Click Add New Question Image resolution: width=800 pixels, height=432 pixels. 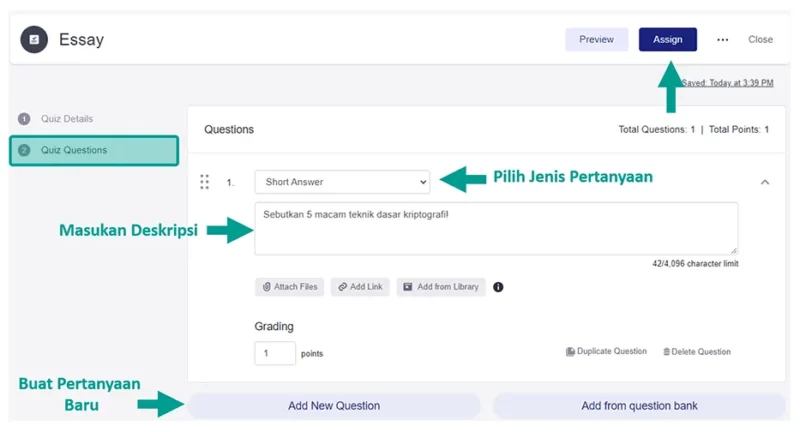(334, 406)
